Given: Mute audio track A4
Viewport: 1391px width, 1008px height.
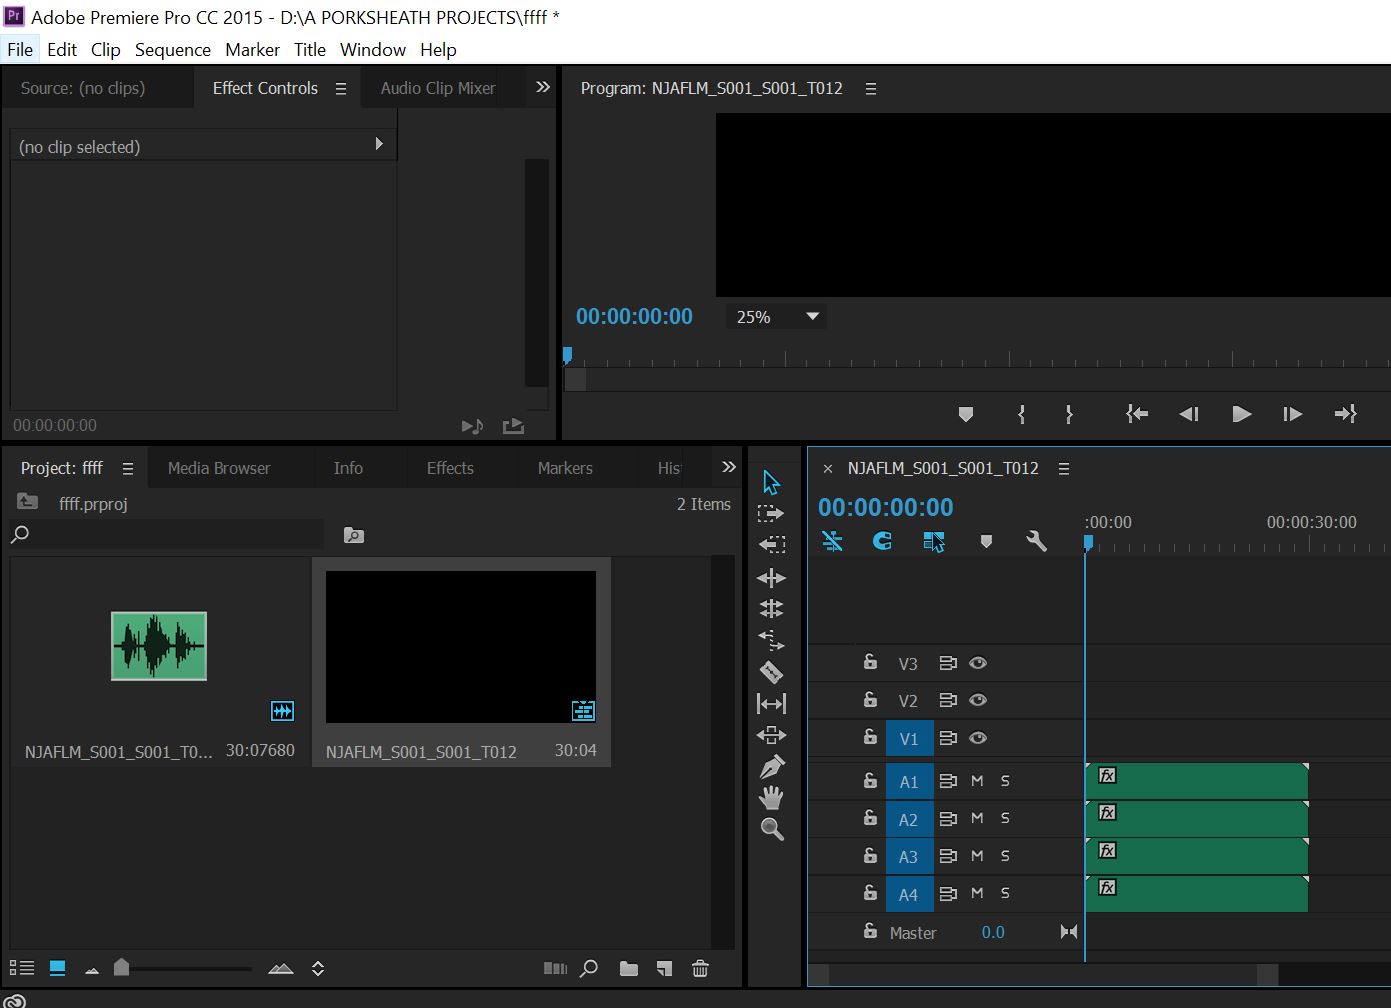Looking at the screenshot, I should [x=977, y=893].
